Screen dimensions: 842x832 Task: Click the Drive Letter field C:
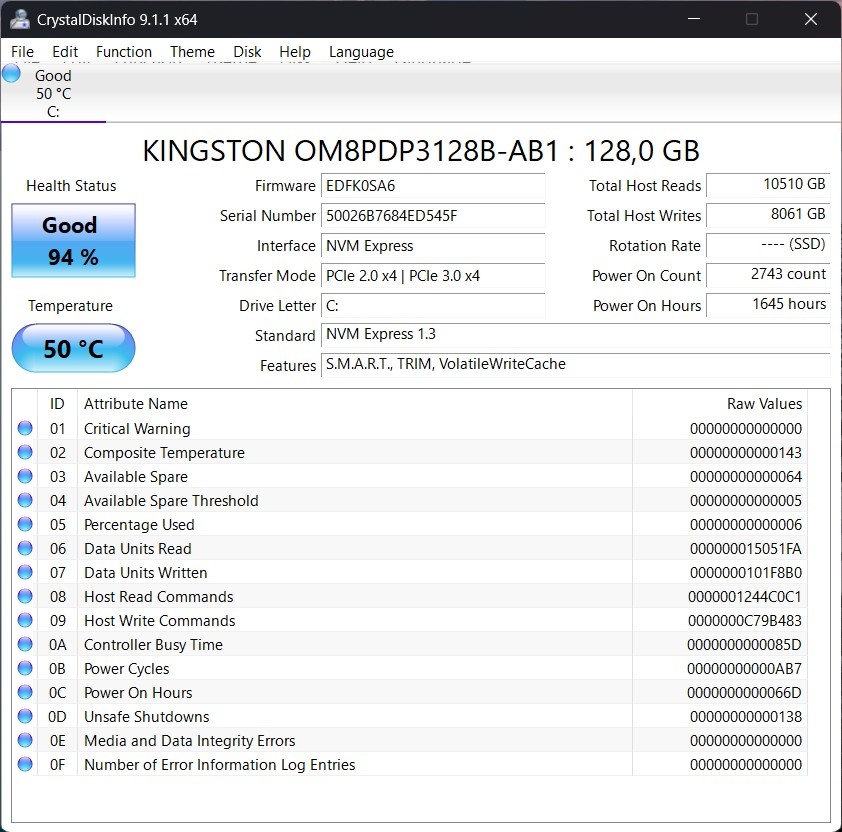tap(433, 306)
